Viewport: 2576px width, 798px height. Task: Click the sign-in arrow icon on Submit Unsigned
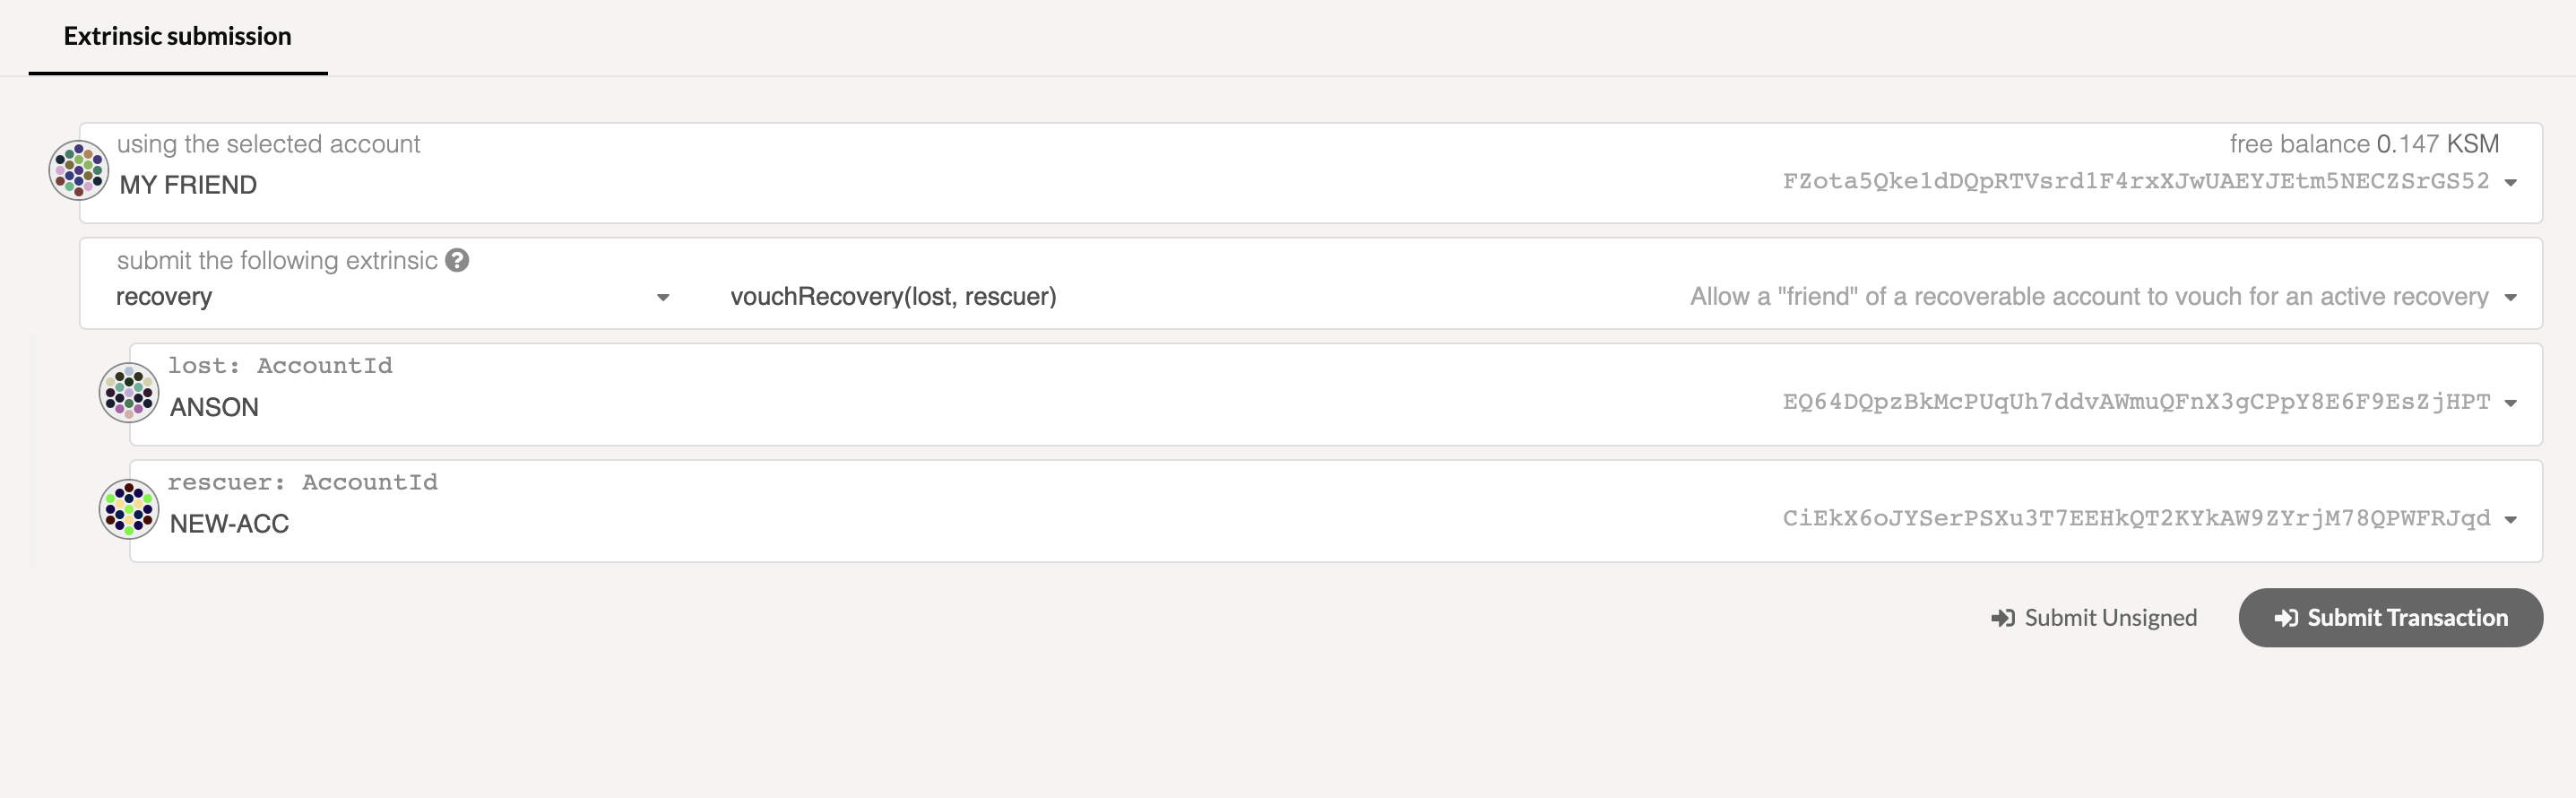[x=2002, y=618]
